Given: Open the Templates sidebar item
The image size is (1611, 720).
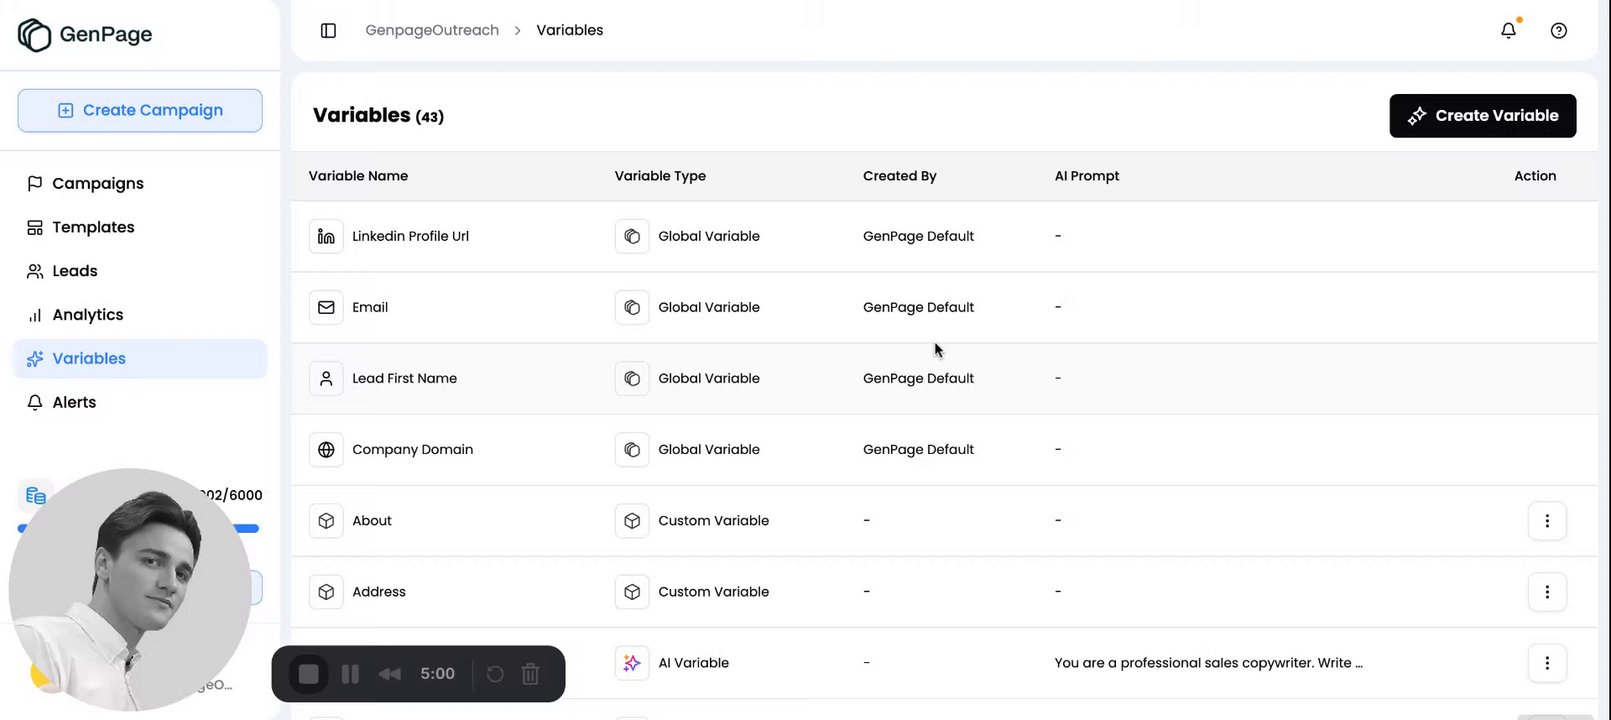Looking at the screenshot, I should point(93,228).
